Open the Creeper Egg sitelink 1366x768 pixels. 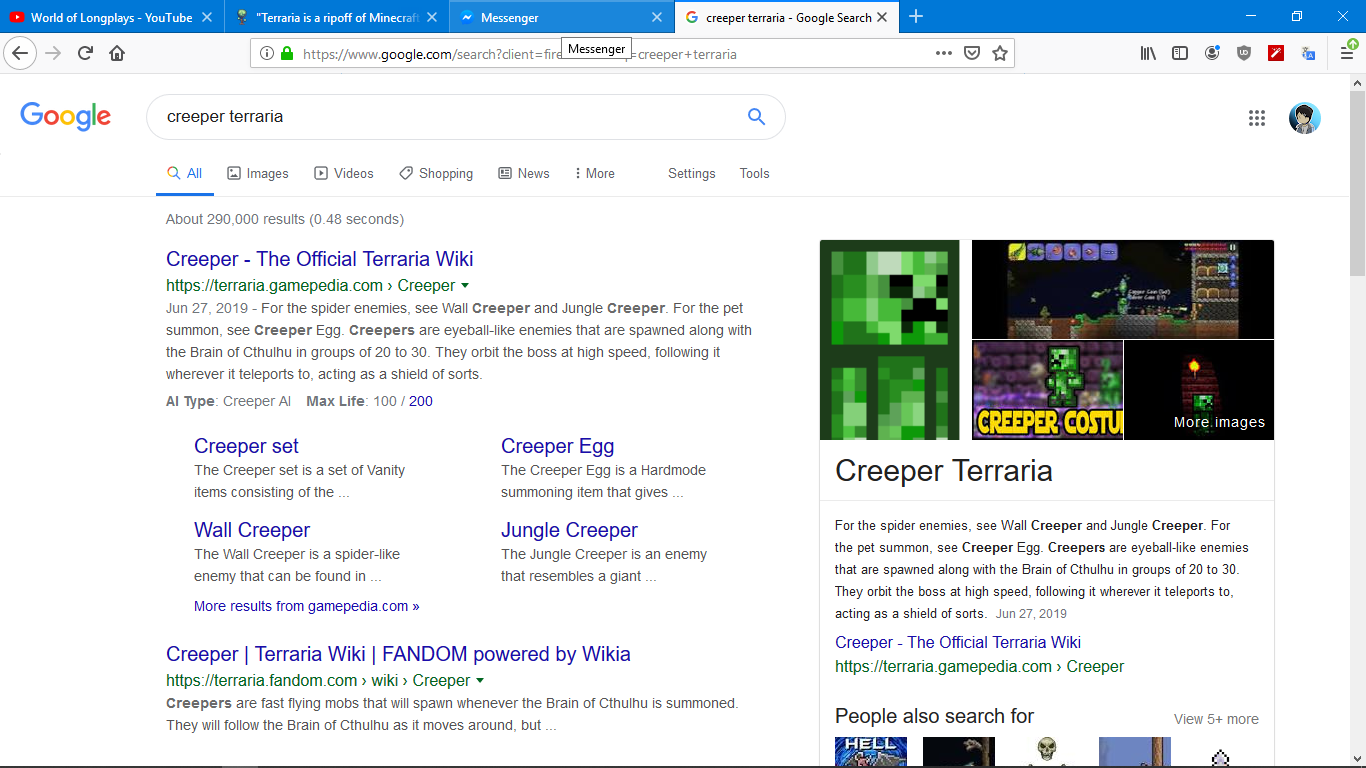pyautogui.click(x=558, y=446)
